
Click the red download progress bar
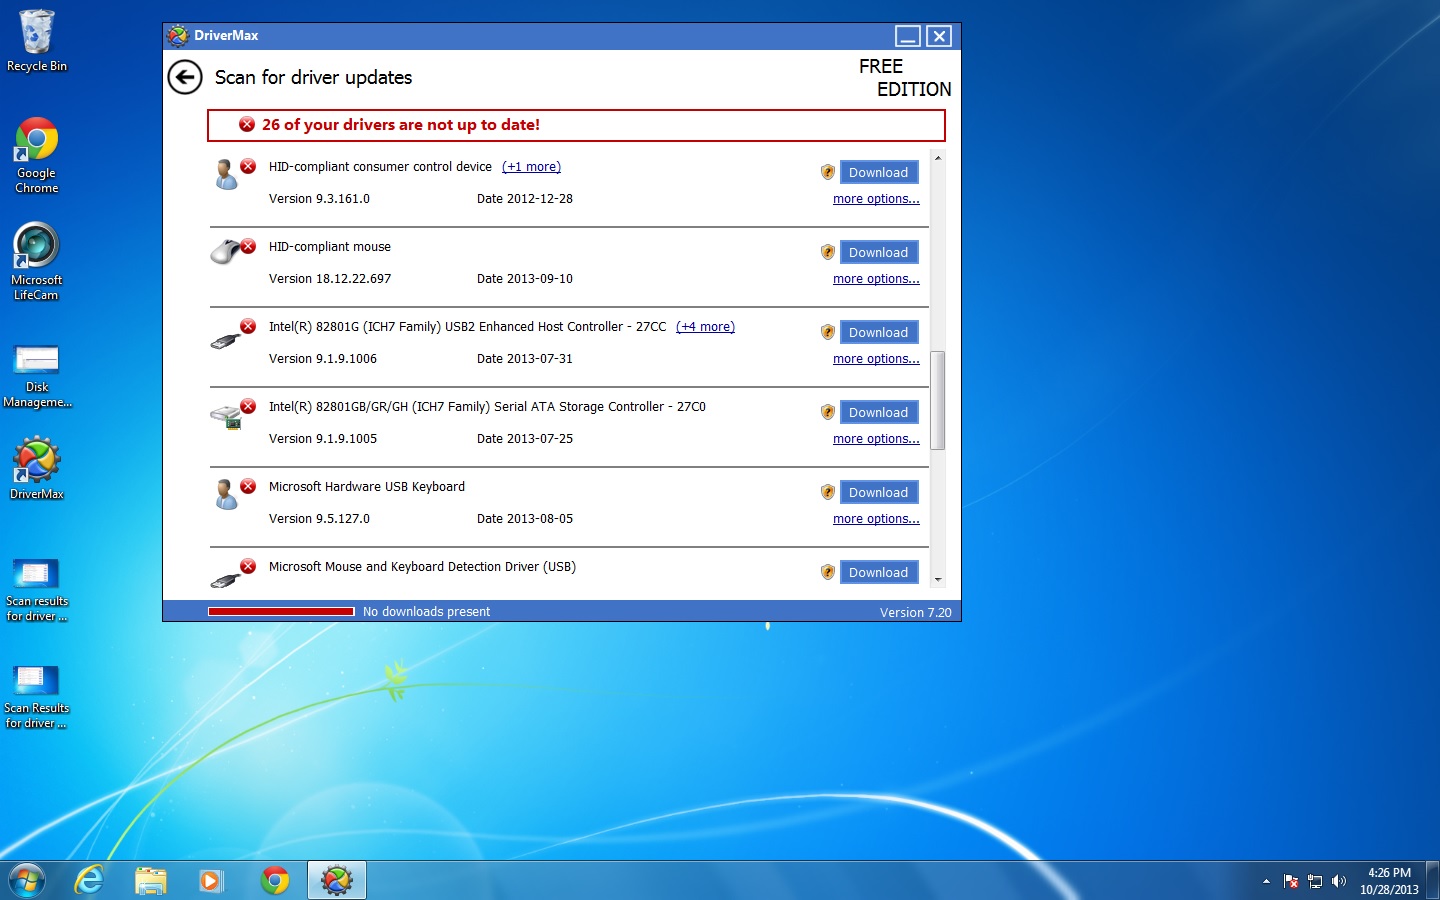click(x=281, y=611)
